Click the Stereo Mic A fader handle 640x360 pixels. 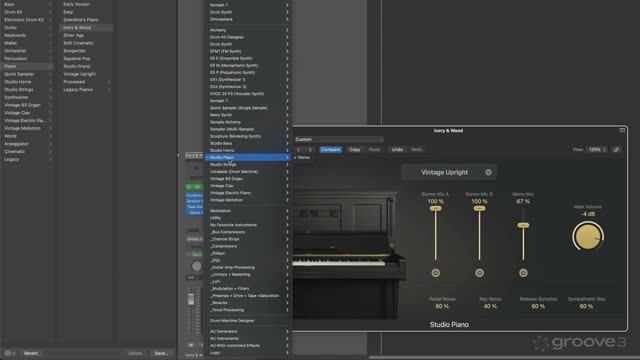pos(436,209)
